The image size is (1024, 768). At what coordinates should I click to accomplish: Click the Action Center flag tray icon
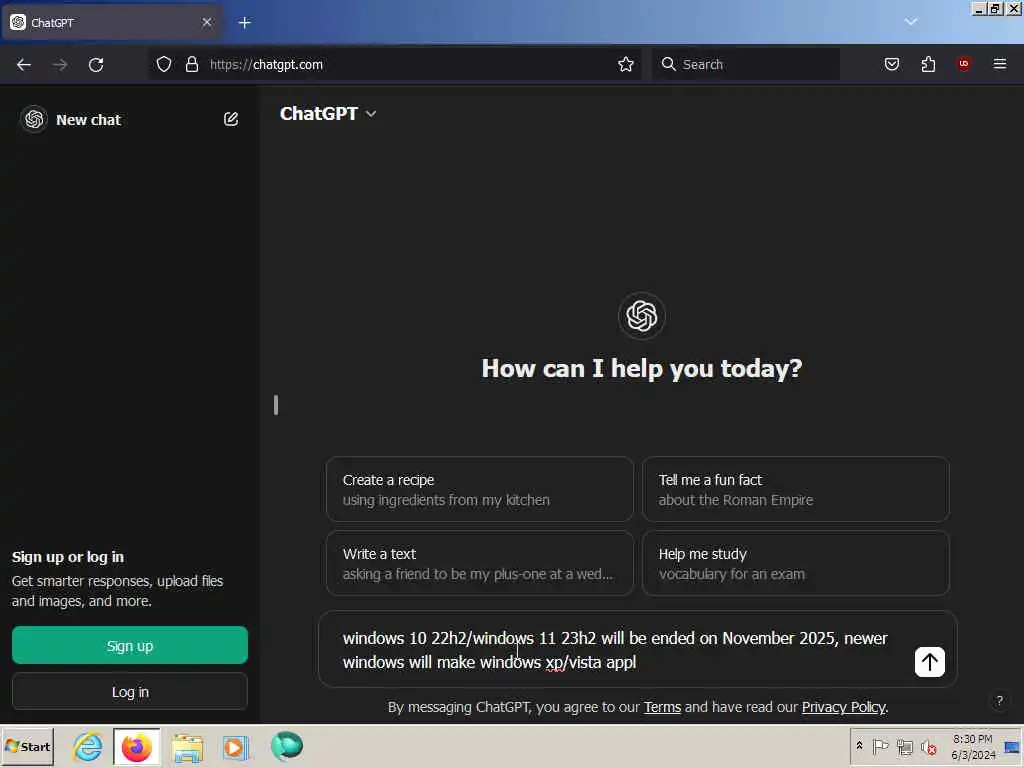(x=880, y=746)
